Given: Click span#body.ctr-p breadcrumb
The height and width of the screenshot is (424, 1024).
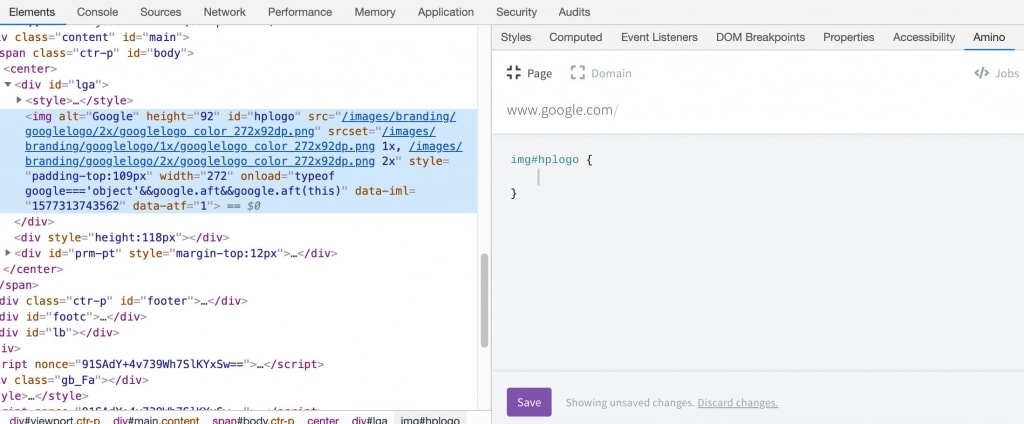Looking at the screenshot, I should (x=253, y=420).
